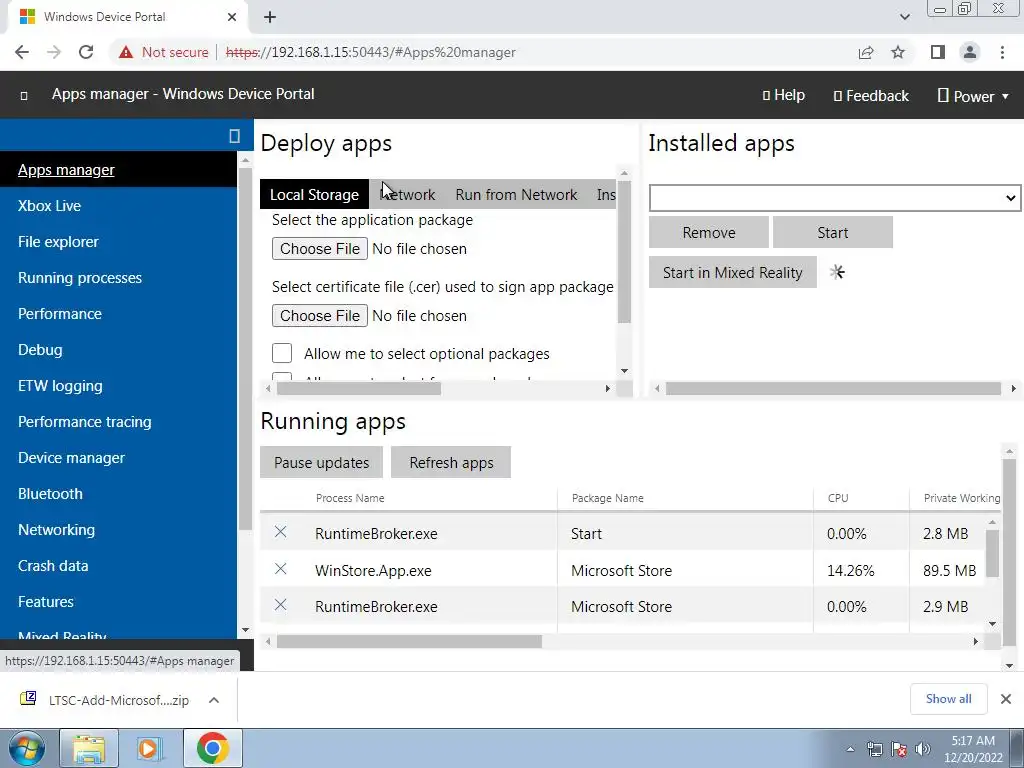The image size is (1024, 768).
Task: Choose File for the application package
Action: point(320,249)
